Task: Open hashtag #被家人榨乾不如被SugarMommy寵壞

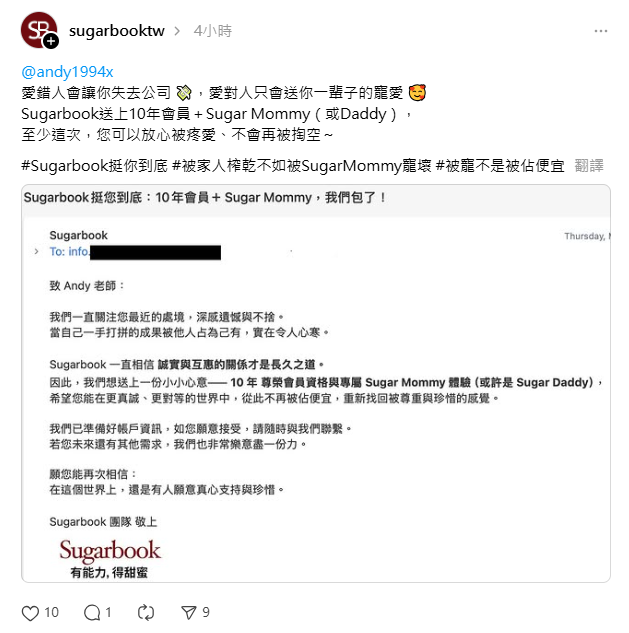Action: coord(302,166)
